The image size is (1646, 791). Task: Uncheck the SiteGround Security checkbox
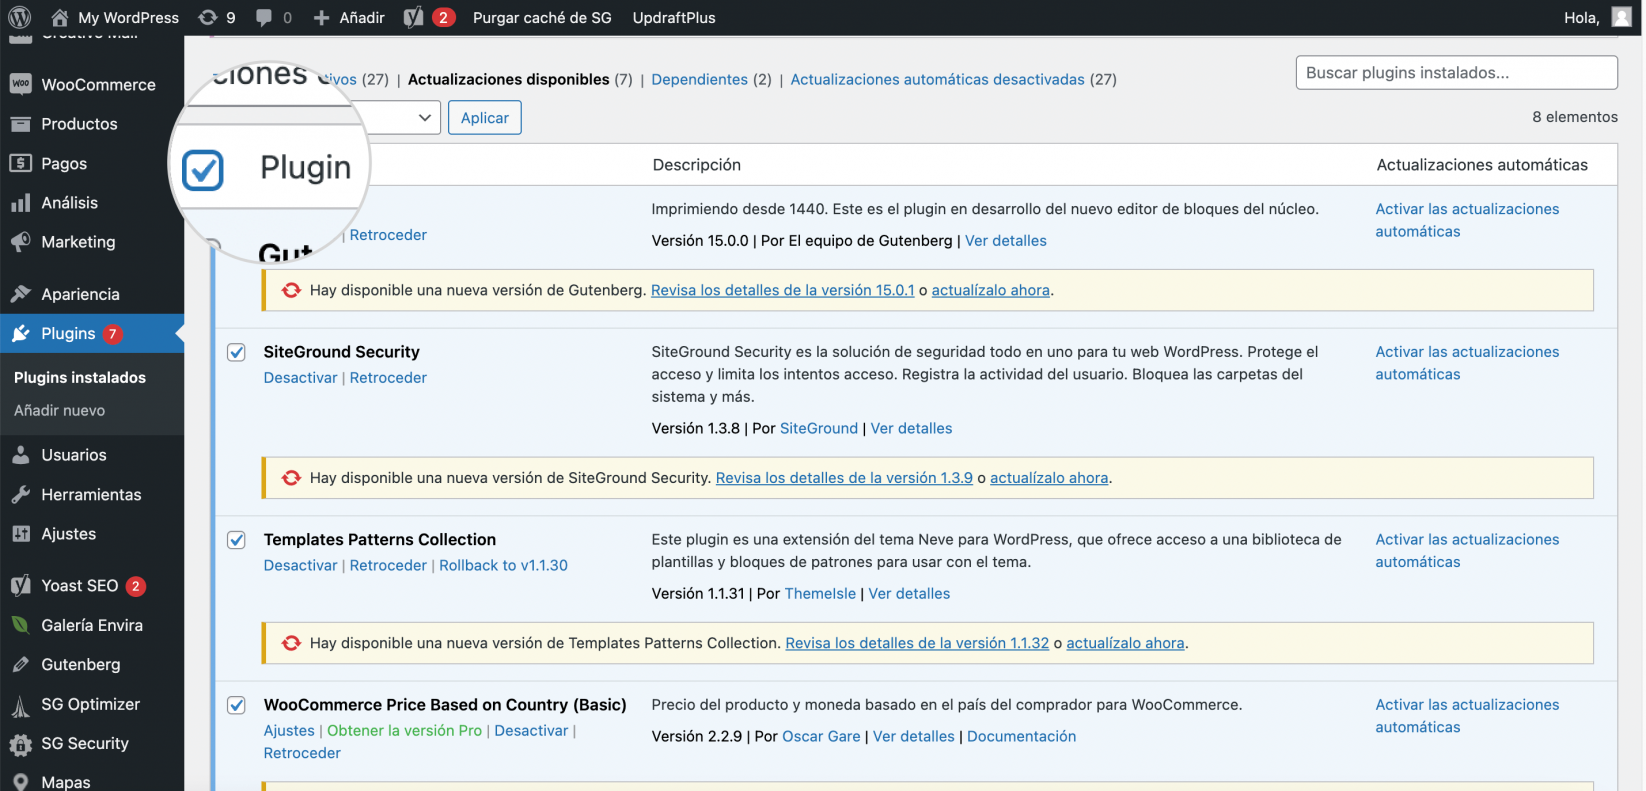[236, 352]
